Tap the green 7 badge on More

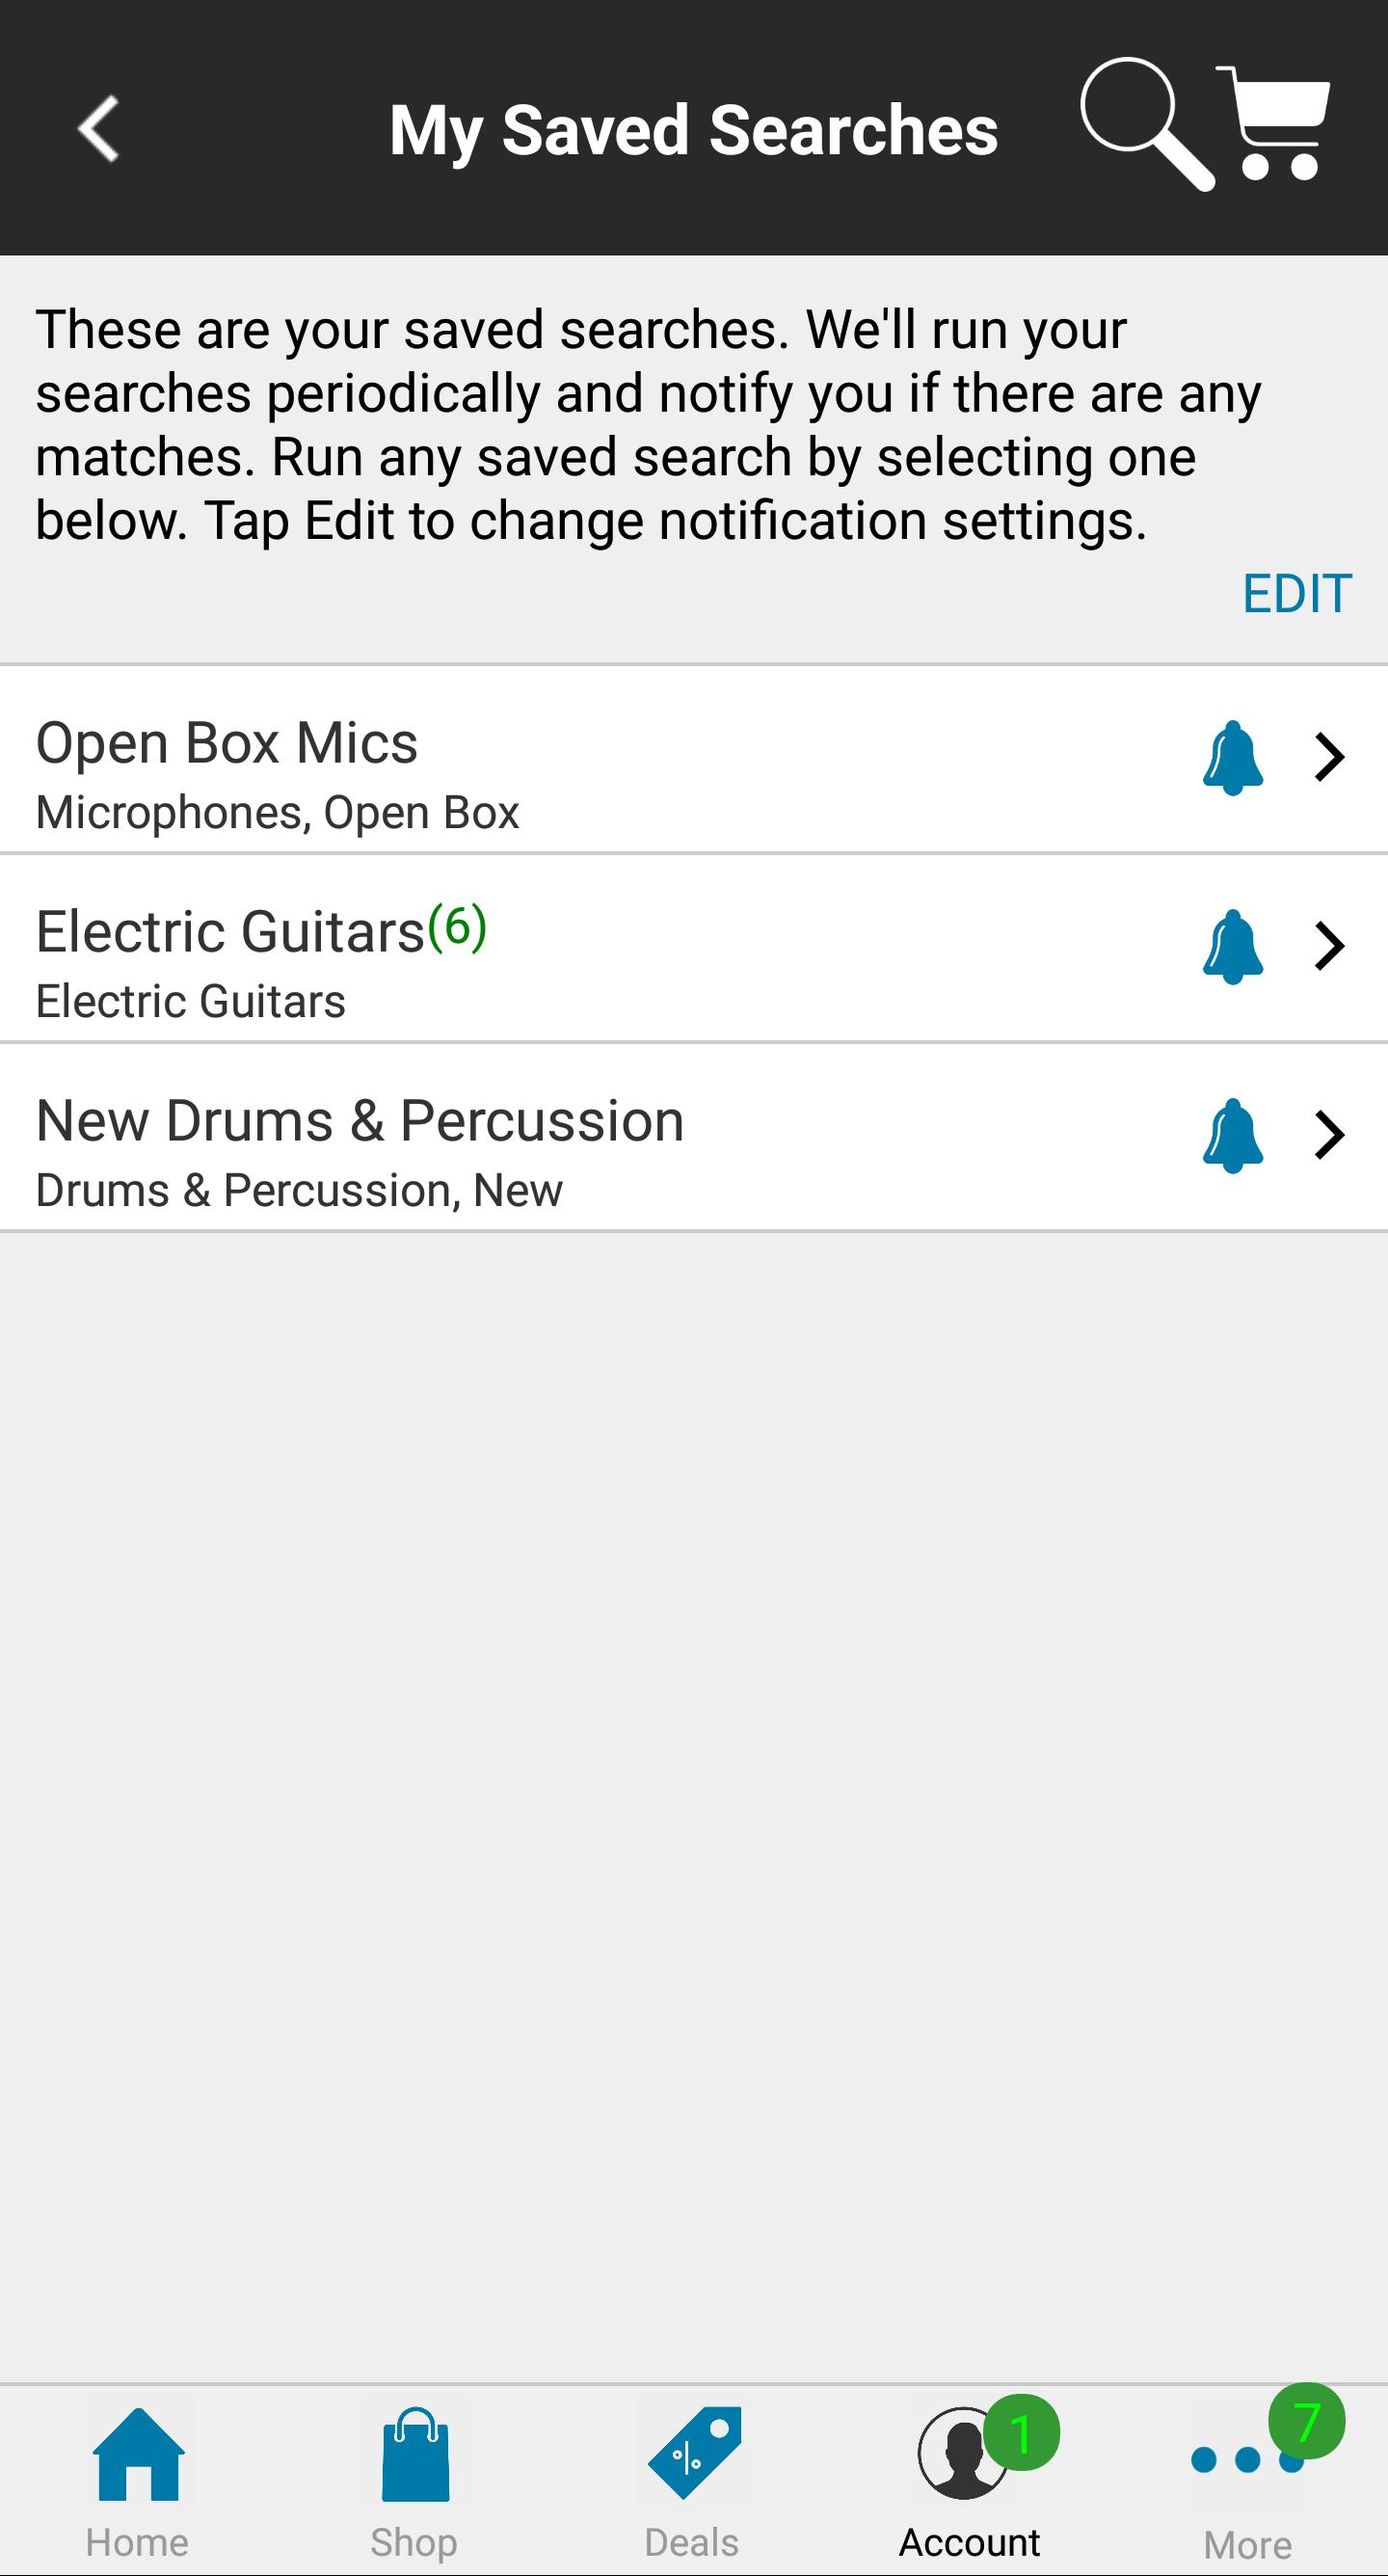[1306, 2422]
